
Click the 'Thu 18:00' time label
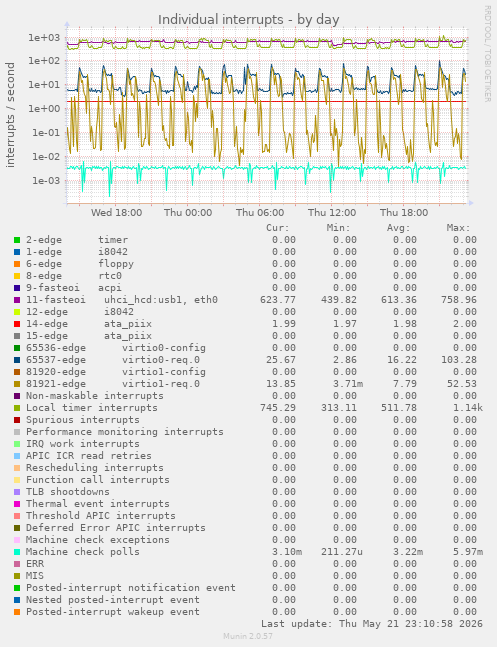[404, 213]
